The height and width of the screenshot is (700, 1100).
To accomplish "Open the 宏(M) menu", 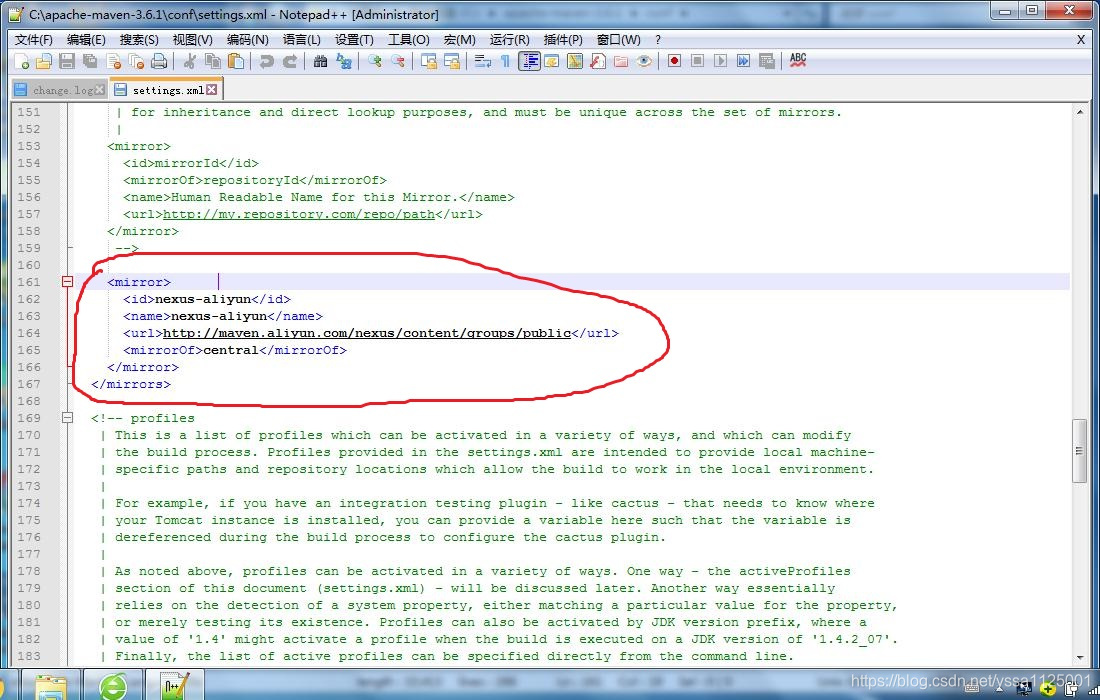I will 459,40.
